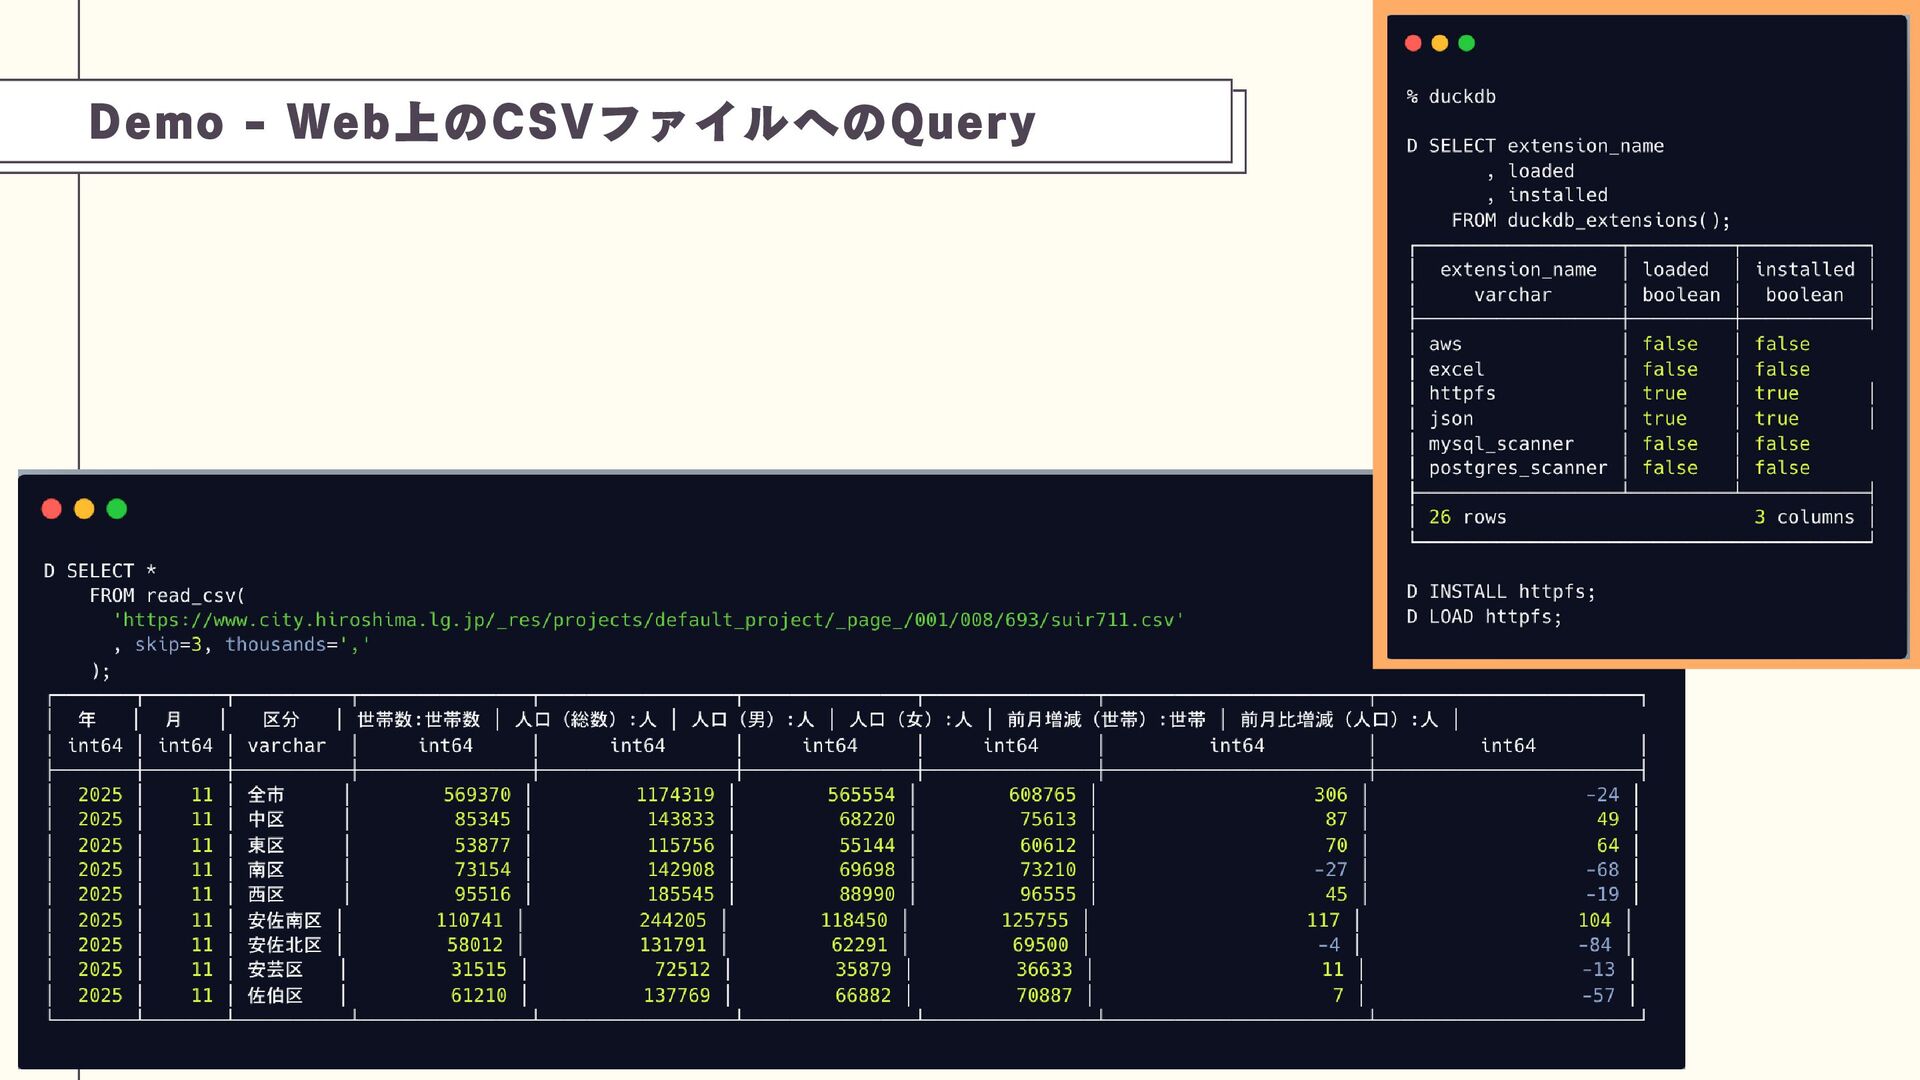
Task: Click 全市 cell in results table
Action: (x=266, y=795)
